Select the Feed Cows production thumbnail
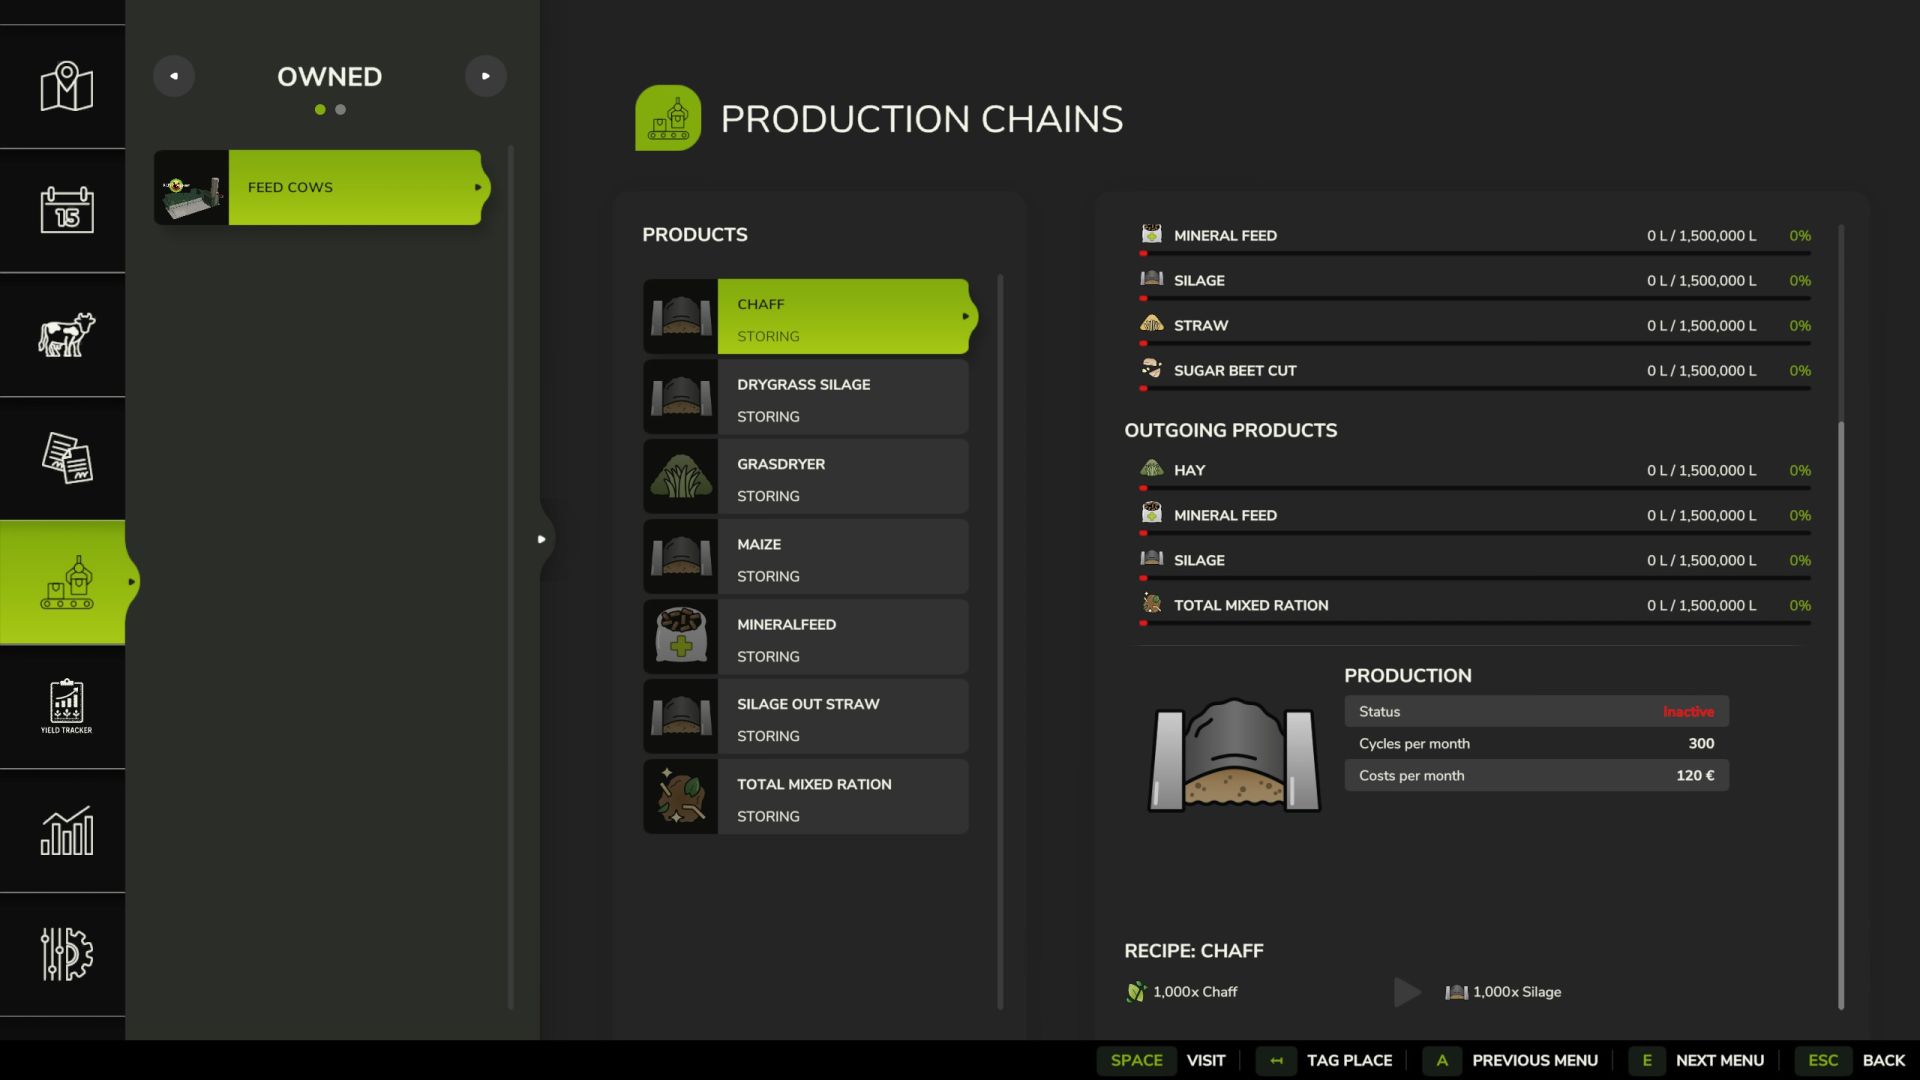Image resolution: width=1920 pixels, height=1080 pixels. tap(191, 187)
